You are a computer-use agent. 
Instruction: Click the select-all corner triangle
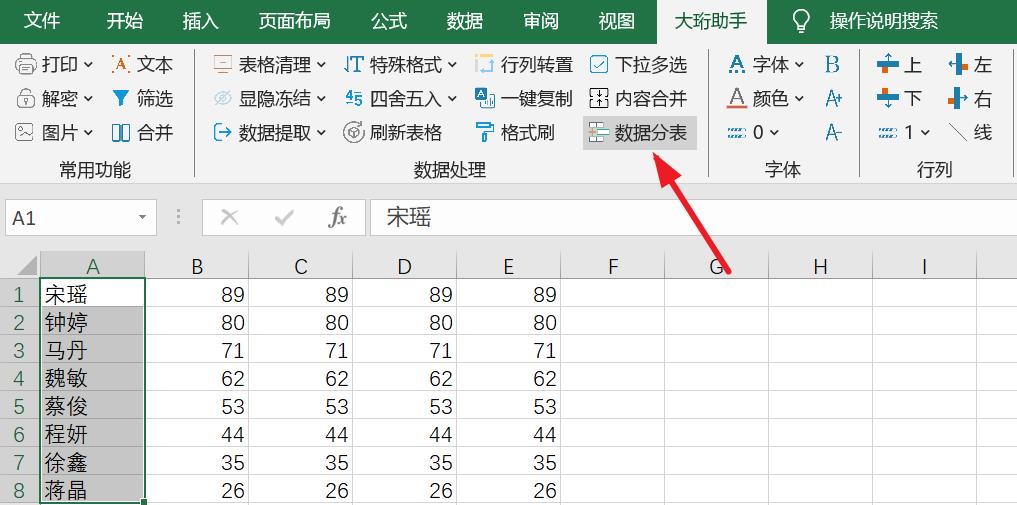pos(26,265)
